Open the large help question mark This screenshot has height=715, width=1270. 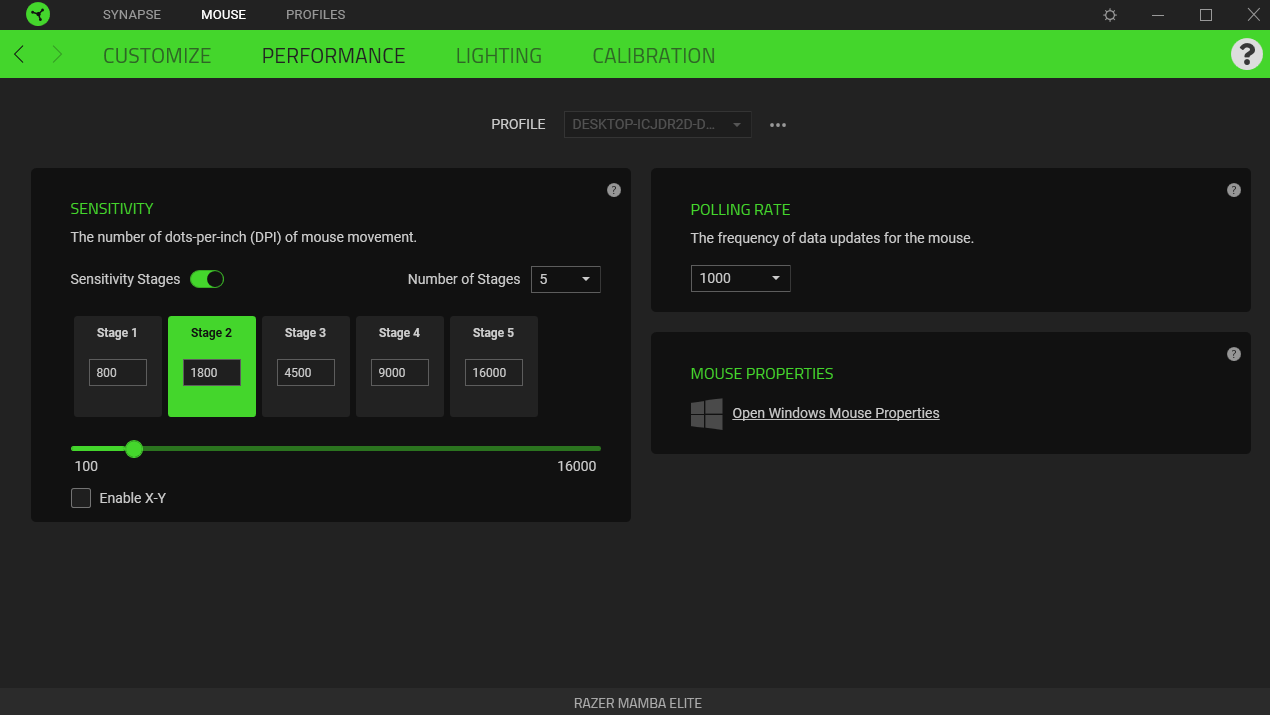pyautogui.click(x=1246, y=54)
